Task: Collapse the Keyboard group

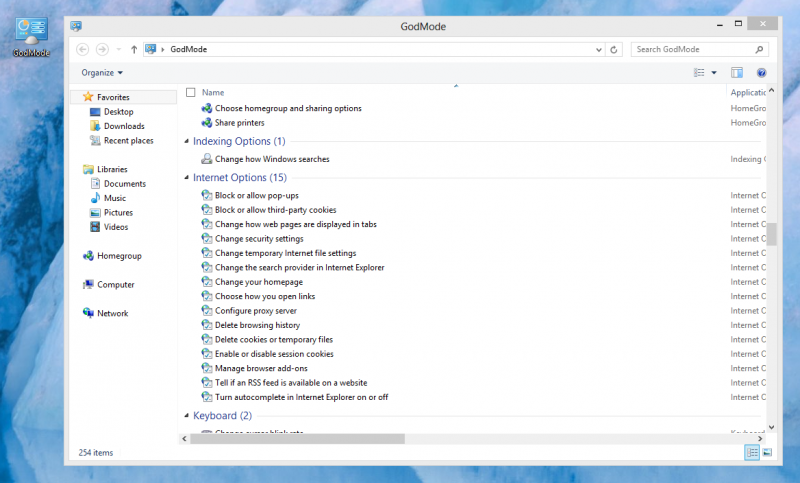Action: [186, 416]
